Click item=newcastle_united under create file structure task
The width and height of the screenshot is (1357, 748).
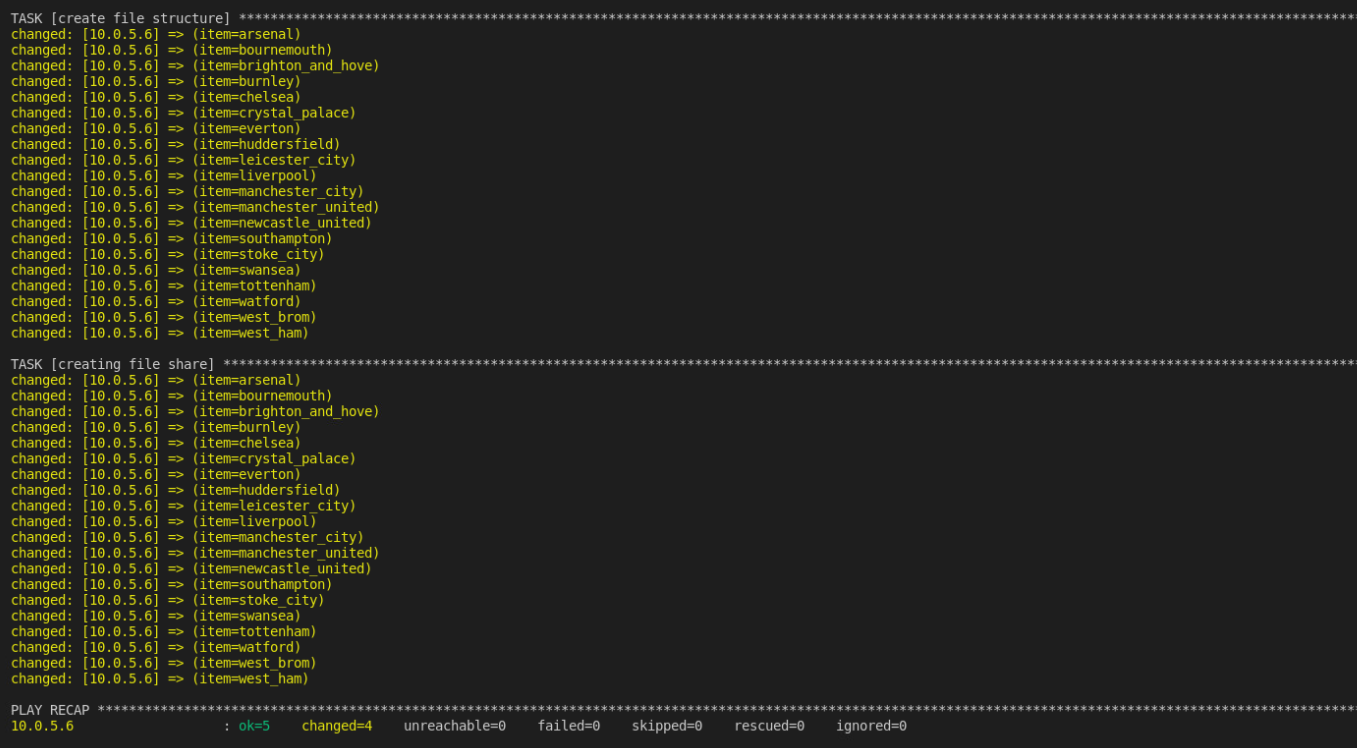[282, 223]
